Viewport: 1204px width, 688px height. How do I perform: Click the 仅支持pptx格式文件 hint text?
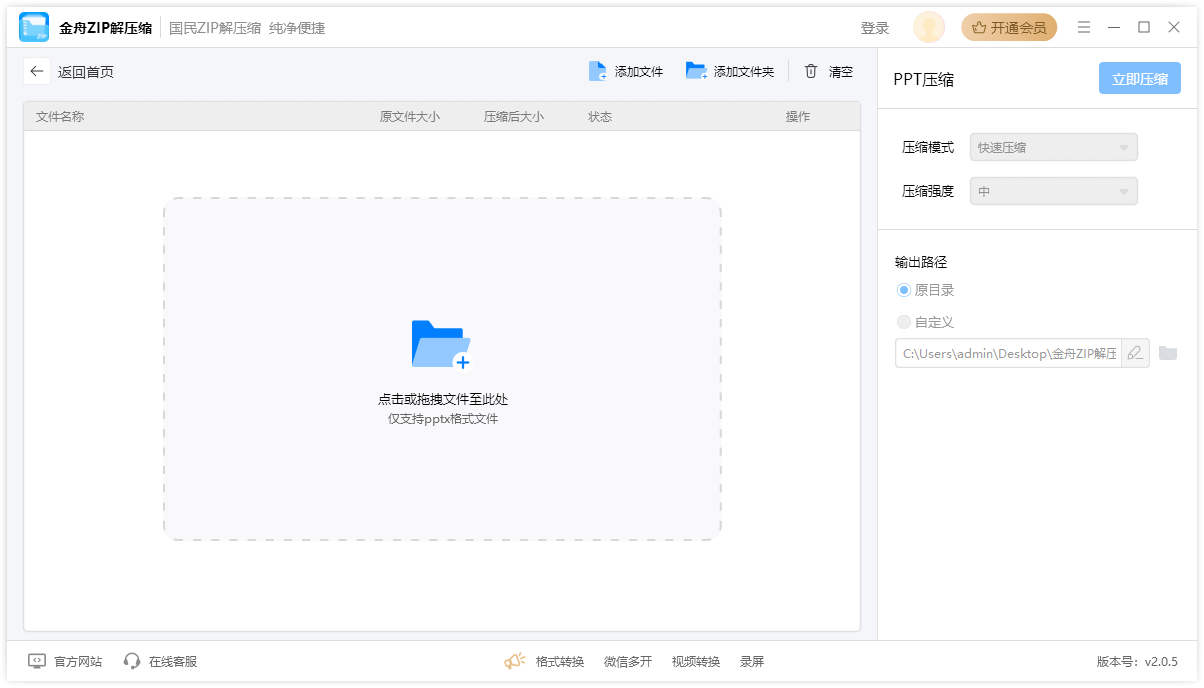(x=443, y=419)
